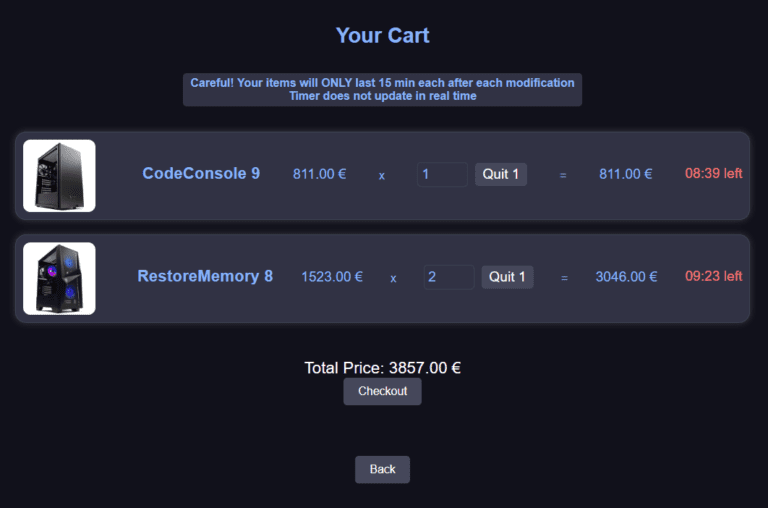Screen dimensions: 768x508
Task: Click the RestoreMemory 8 quantity field
Action: (448, 277)
